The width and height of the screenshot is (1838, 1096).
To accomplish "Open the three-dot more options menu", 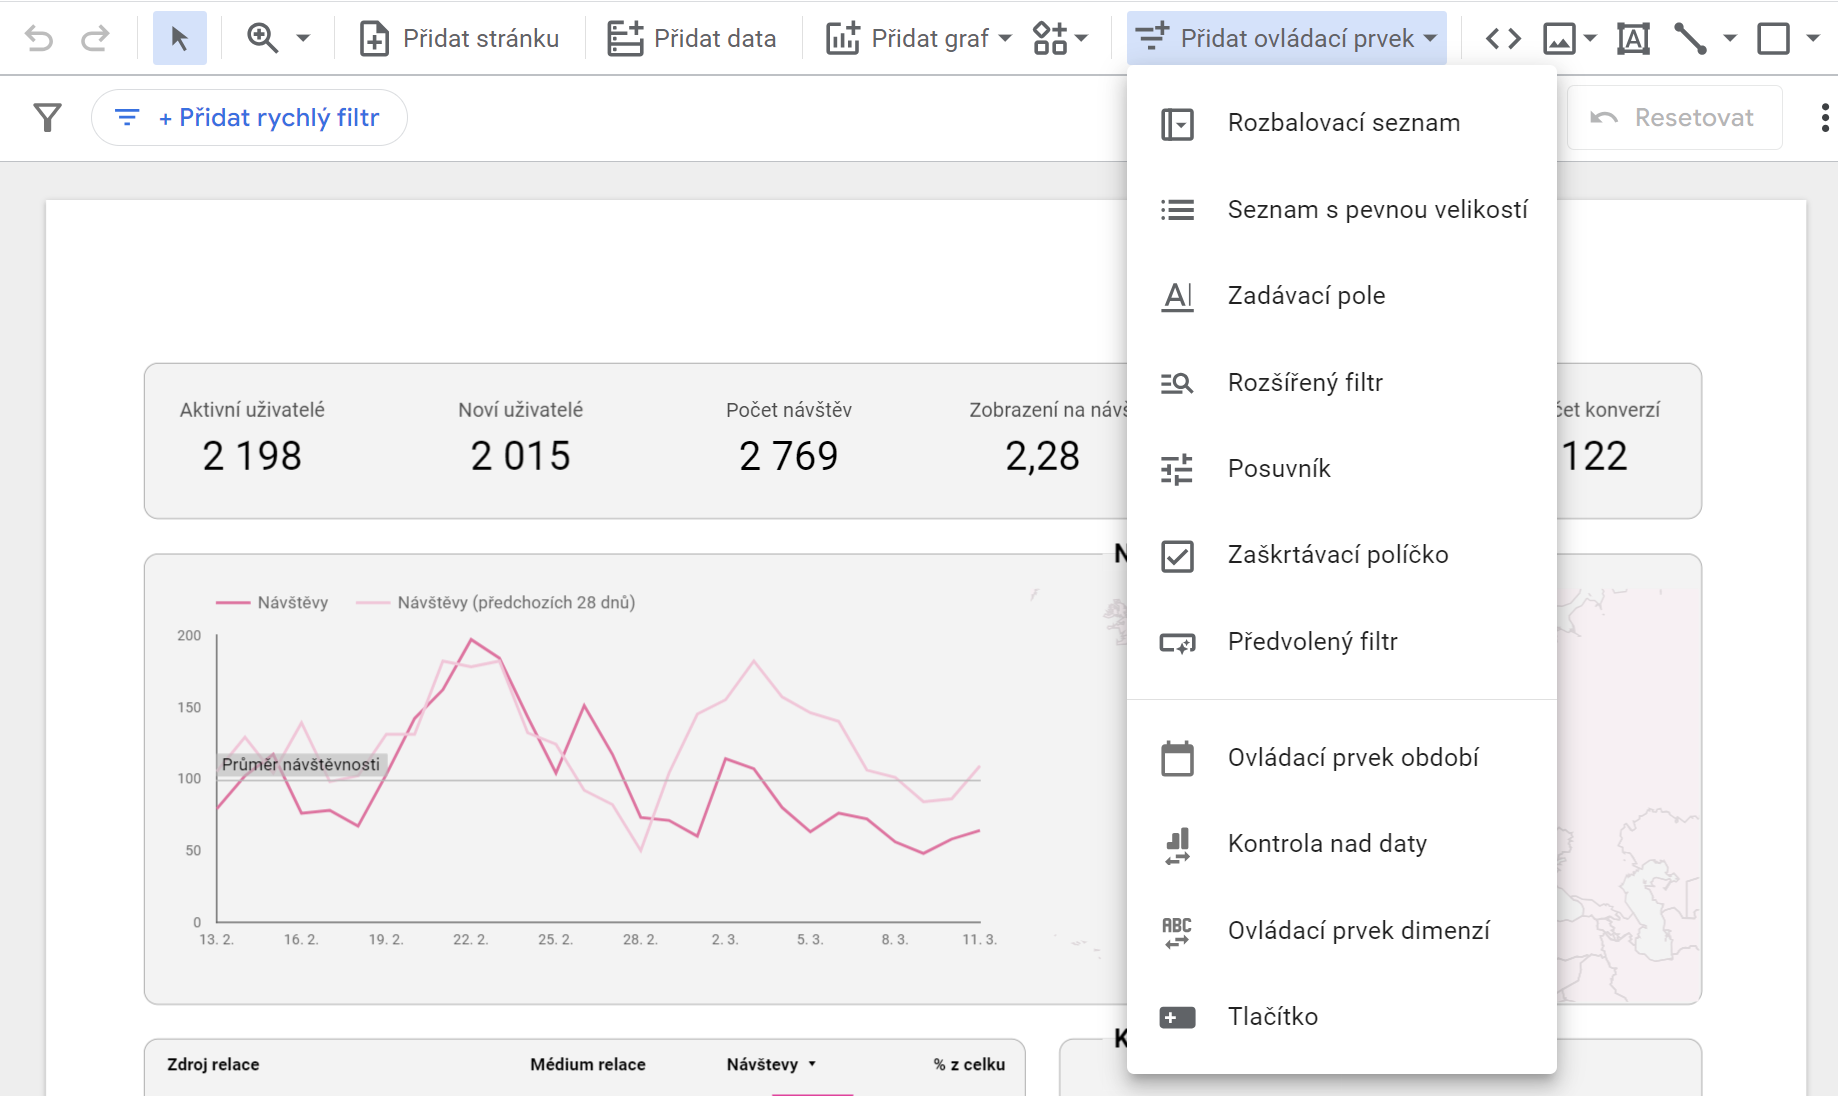I will 1824,118.
